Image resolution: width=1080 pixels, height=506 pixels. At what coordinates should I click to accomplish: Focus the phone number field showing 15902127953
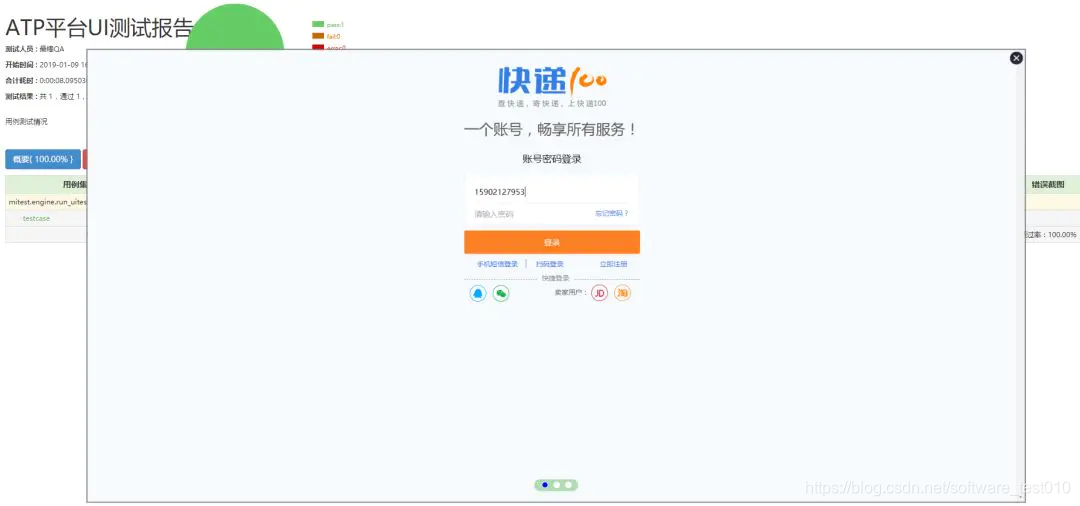click(x=552, y=192)
